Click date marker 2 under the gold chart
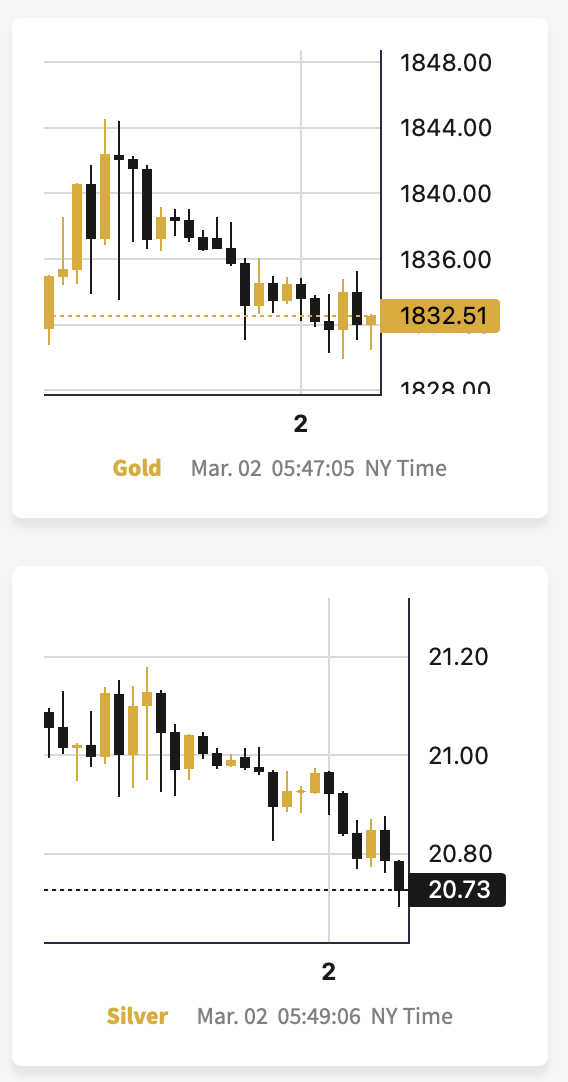 point(300,424)
